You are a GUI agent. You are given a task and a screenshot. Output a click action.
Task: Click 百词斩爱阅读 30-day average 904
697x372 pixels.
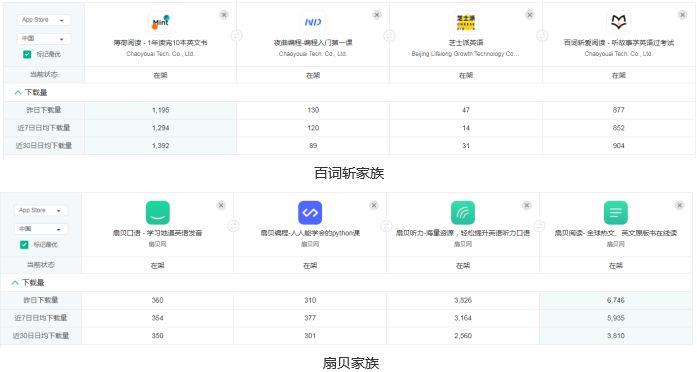(618, 146)
